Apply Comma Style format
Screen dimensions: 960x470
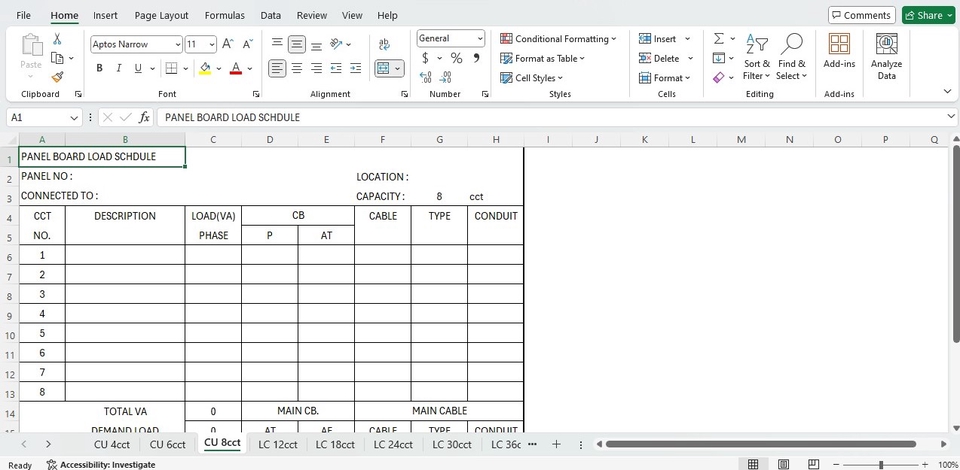(x=476, y=58)
